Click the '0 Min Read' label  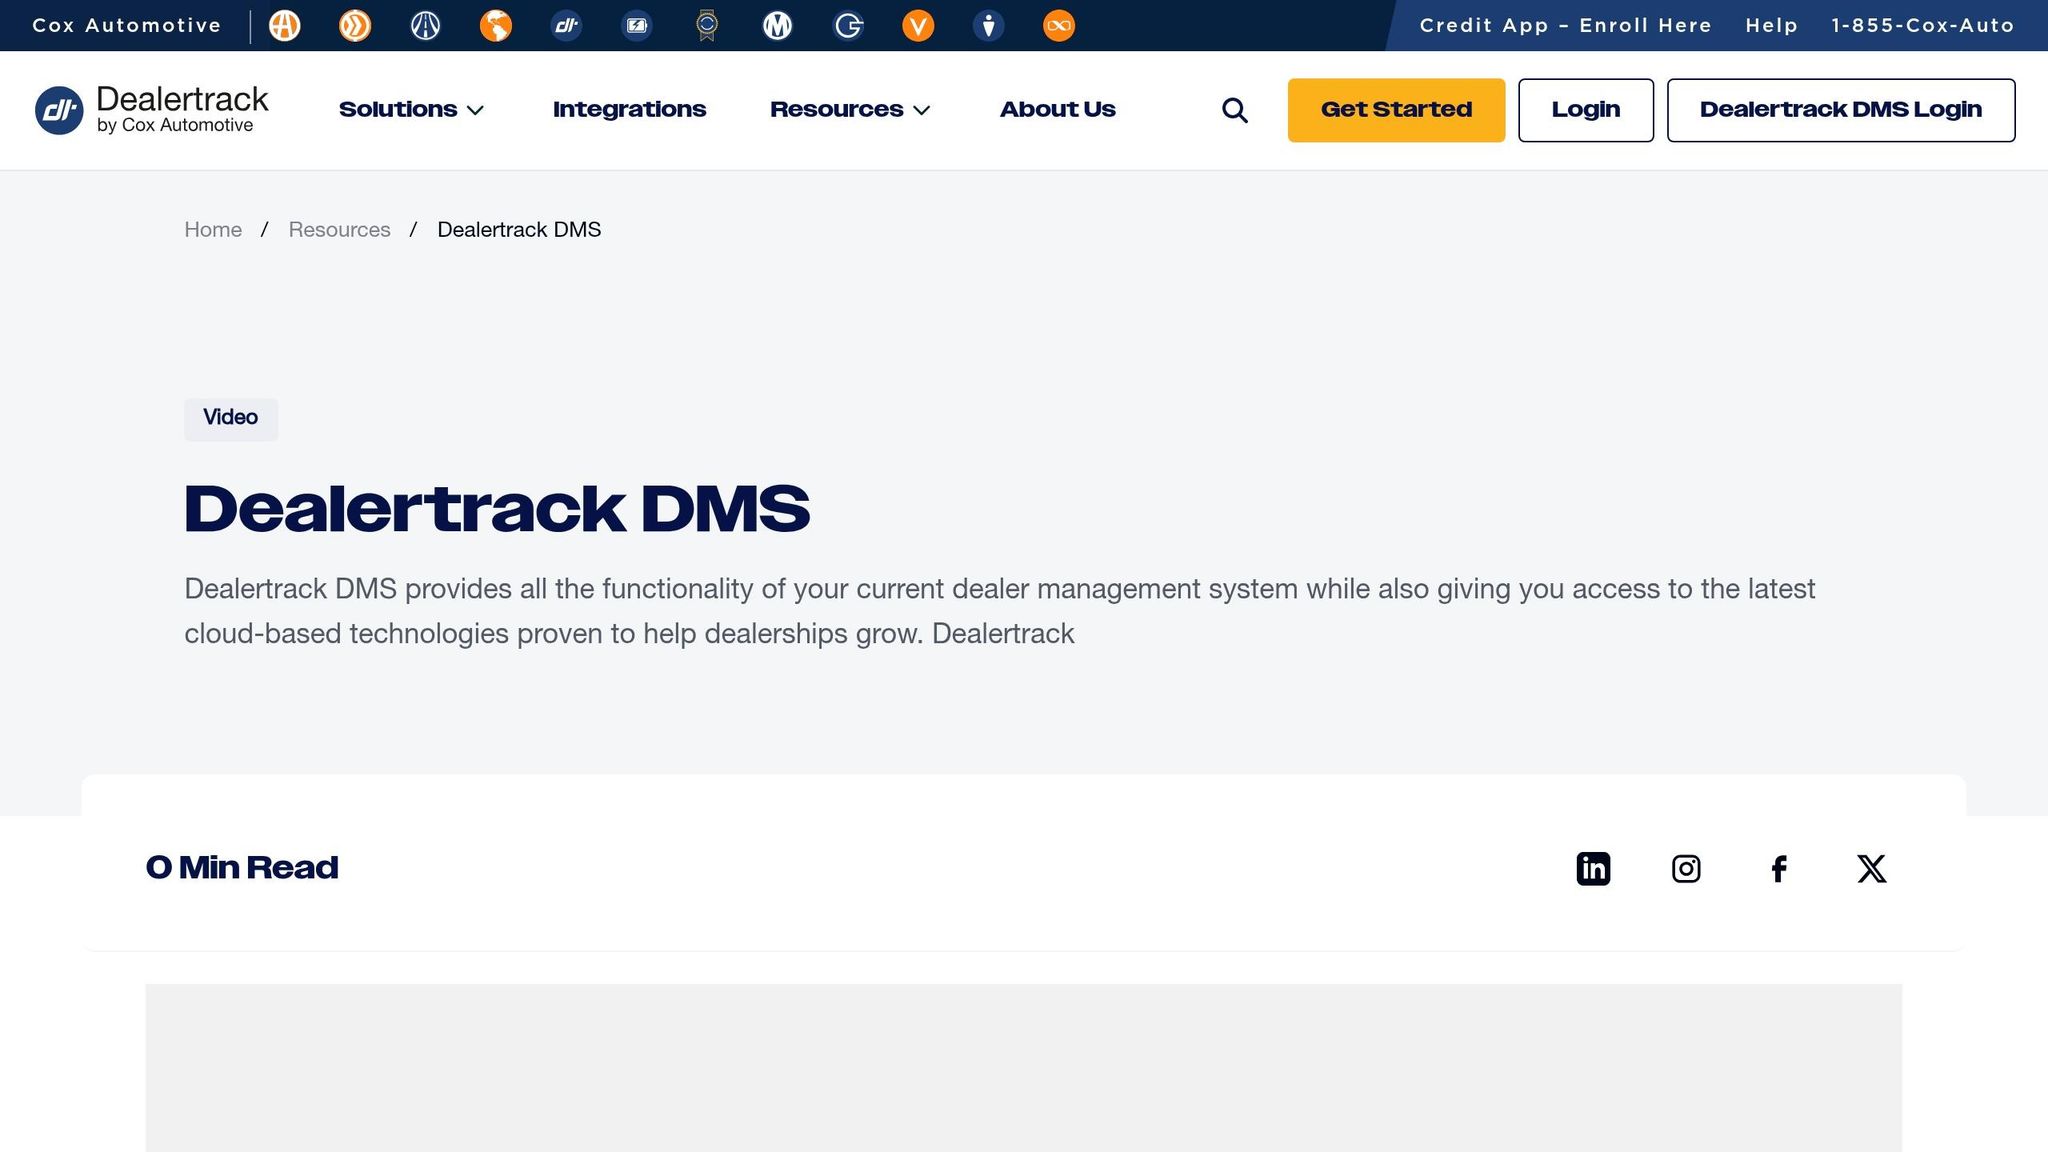click(242, 868)
